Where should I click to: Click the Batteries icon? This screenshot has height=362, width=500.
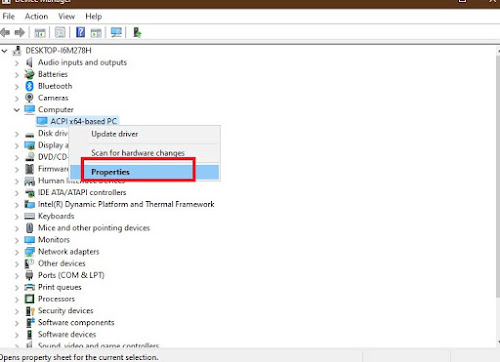click(x=29, y=74)
